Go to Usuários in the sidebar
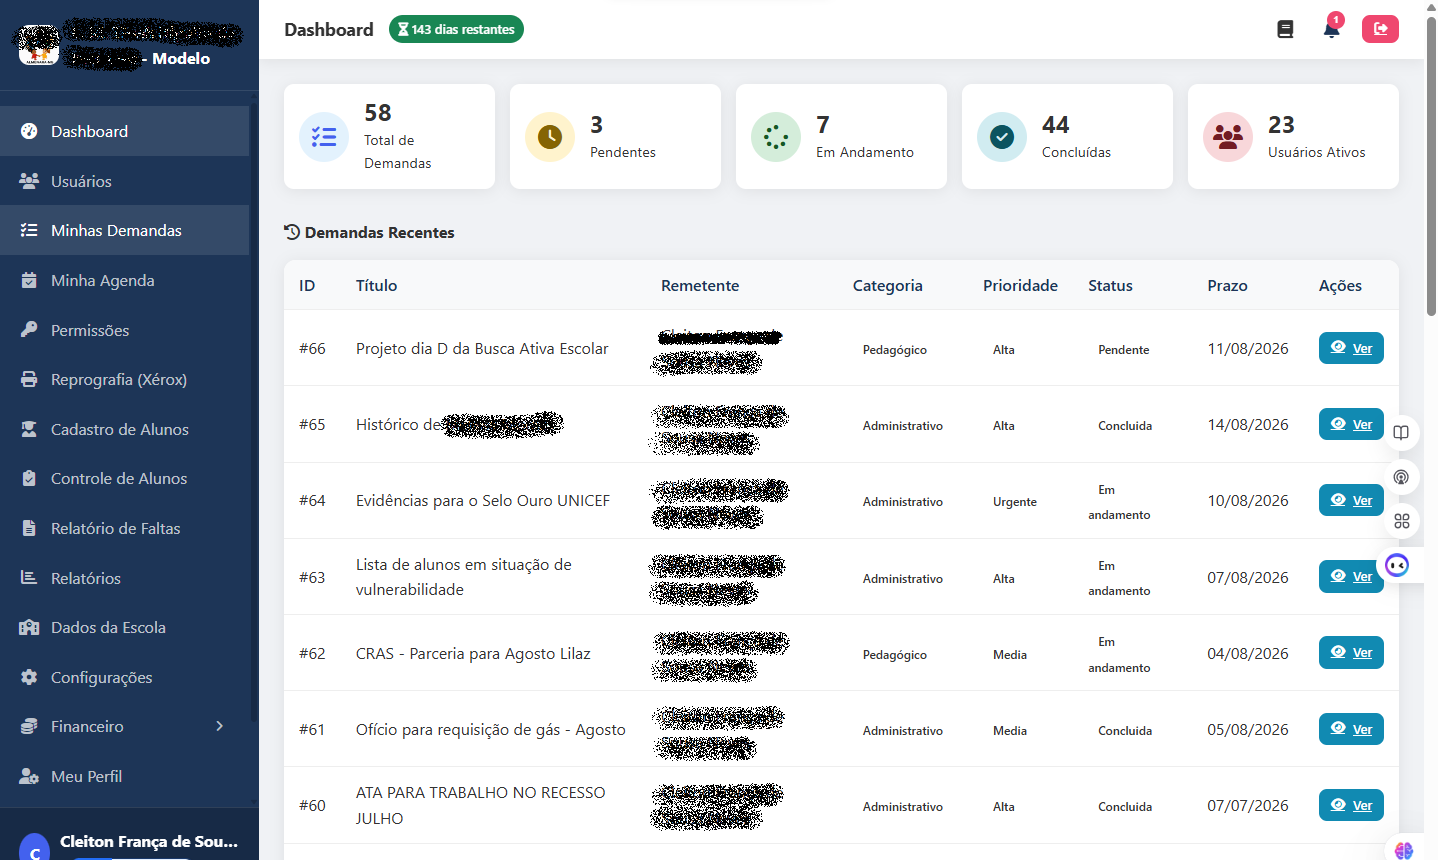Image resolution: width=1438 pixels, height=860 pixels. (124, 181)
